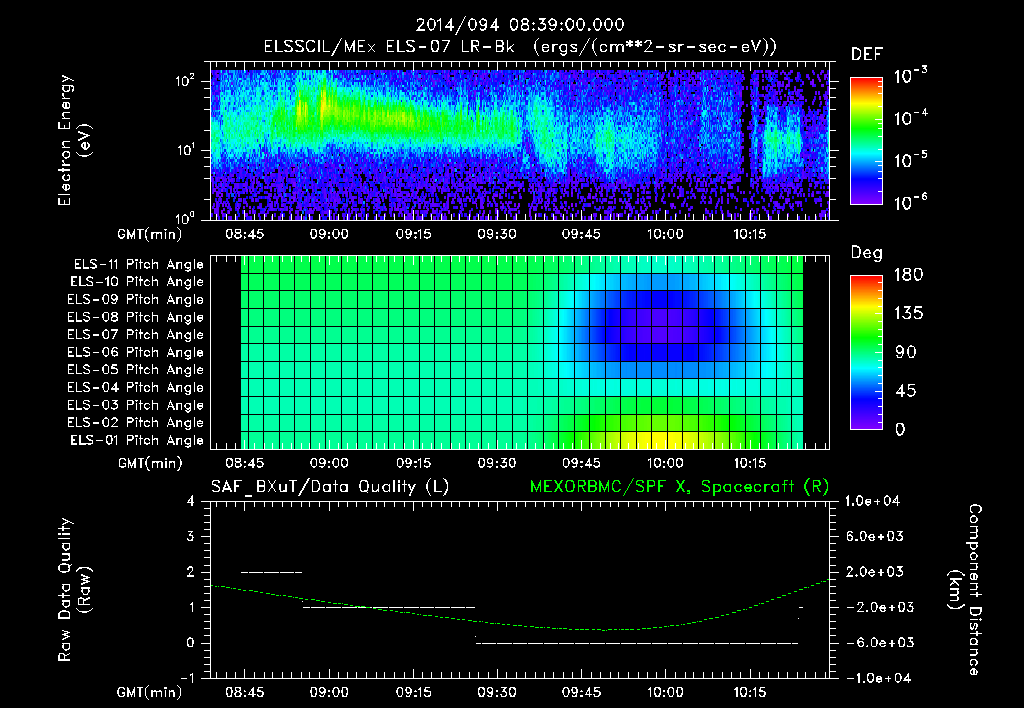Click the "ELS-06 Pitch Angle" row label
The image size is (1024, 708).
tap(136, 353)
